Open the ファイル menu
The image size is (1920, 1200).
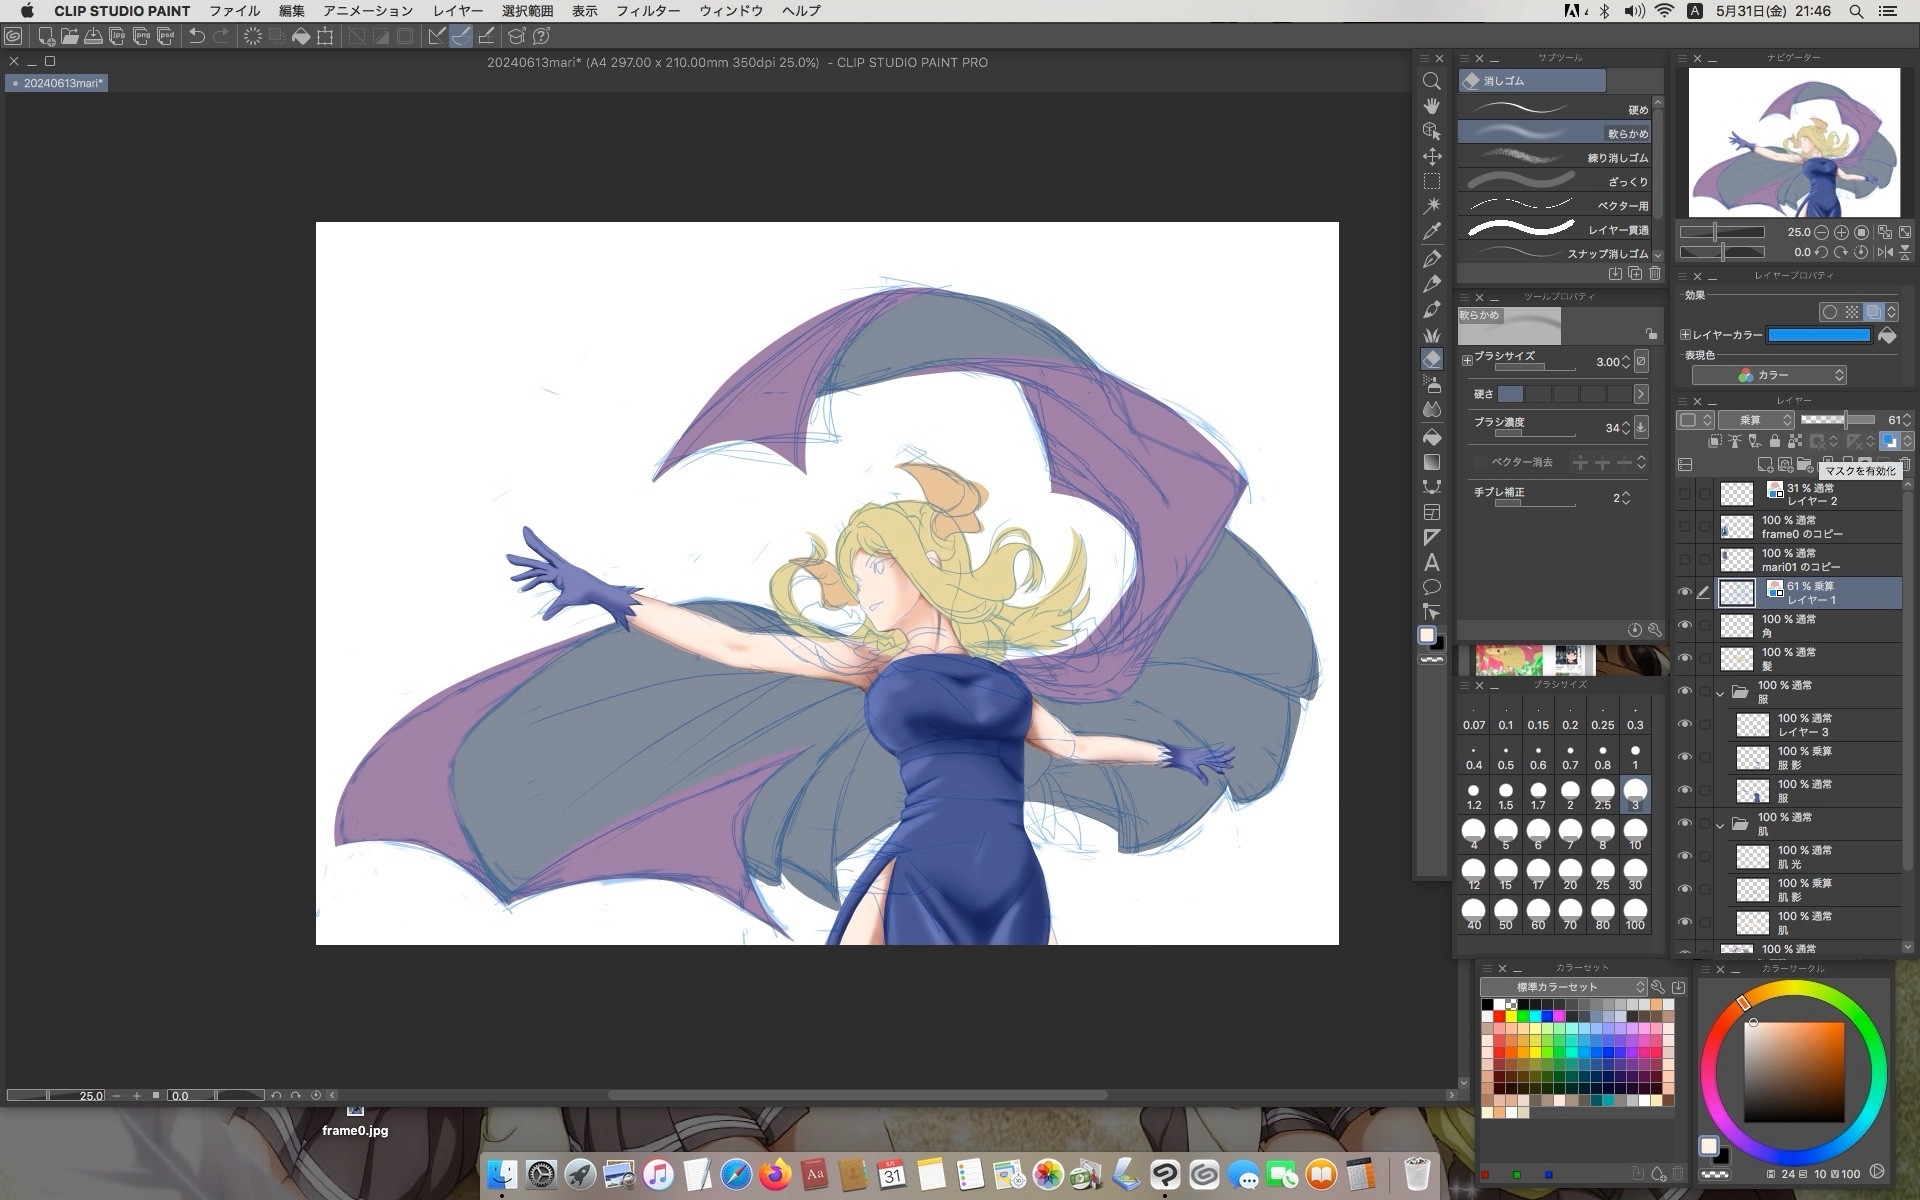[234, 11]
